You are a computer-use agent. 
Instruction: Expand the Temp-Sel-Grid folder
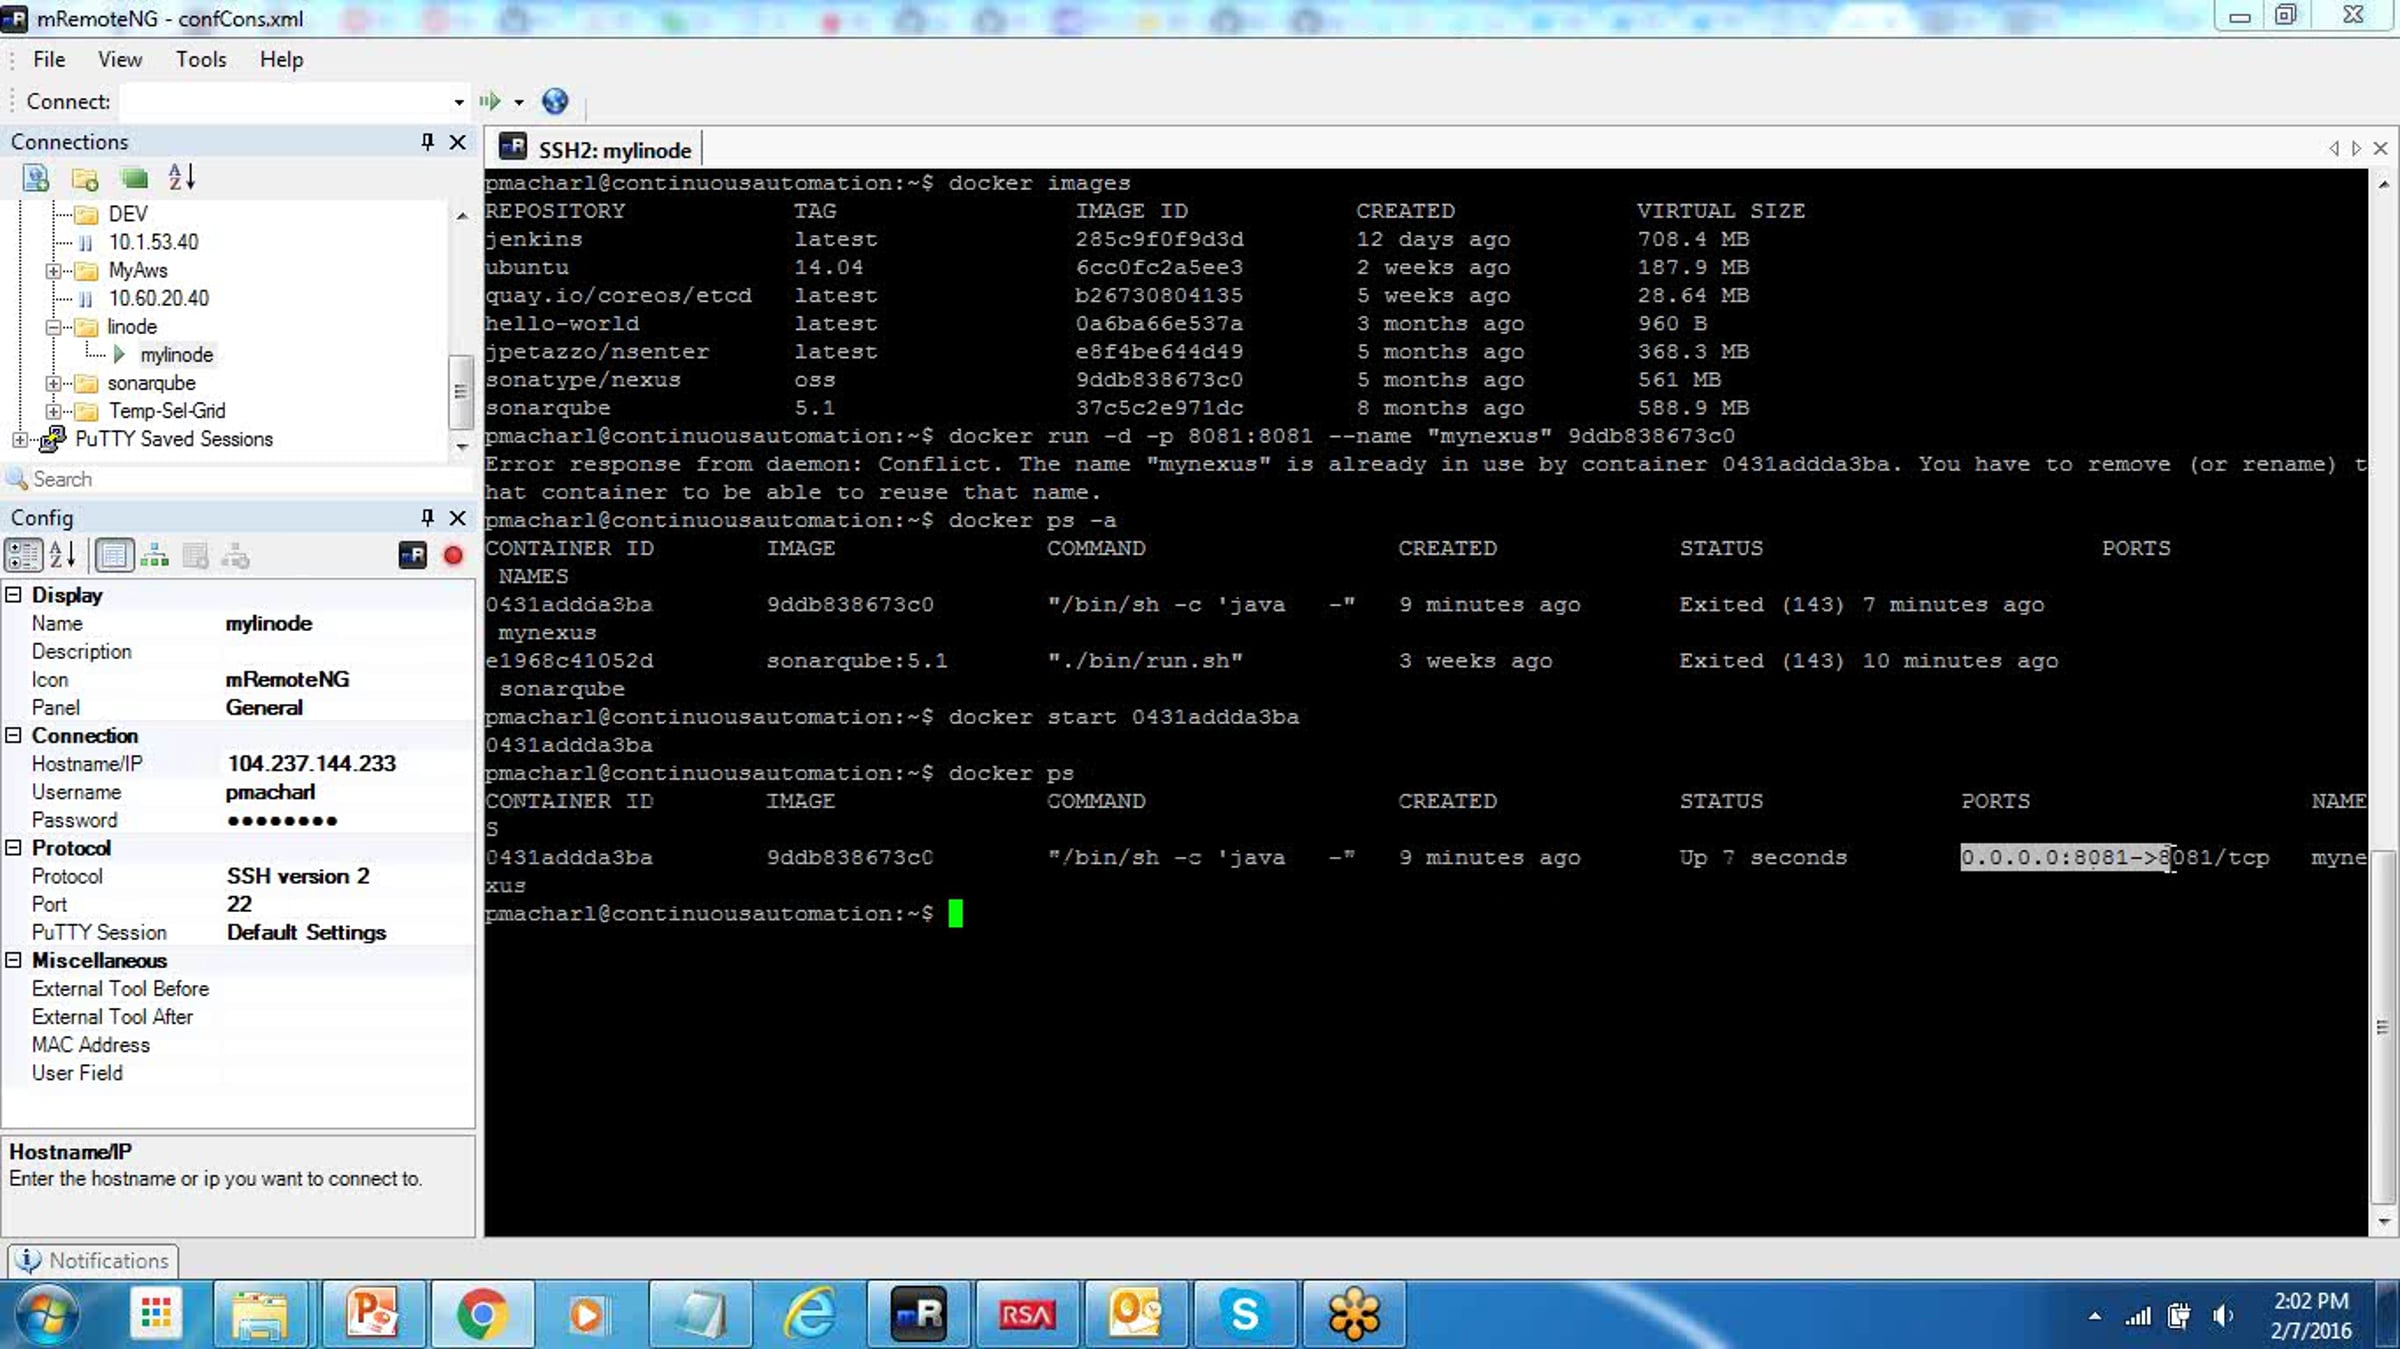tap(54, 411)
